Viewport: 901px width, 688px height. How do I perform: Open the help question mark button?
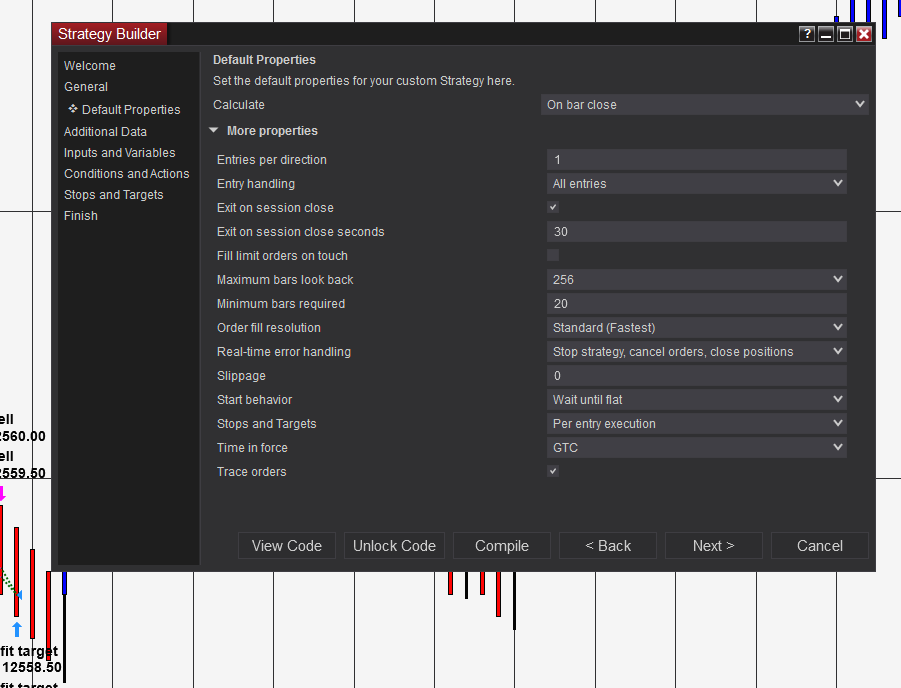pyautogui.click(x=806, y=34)
